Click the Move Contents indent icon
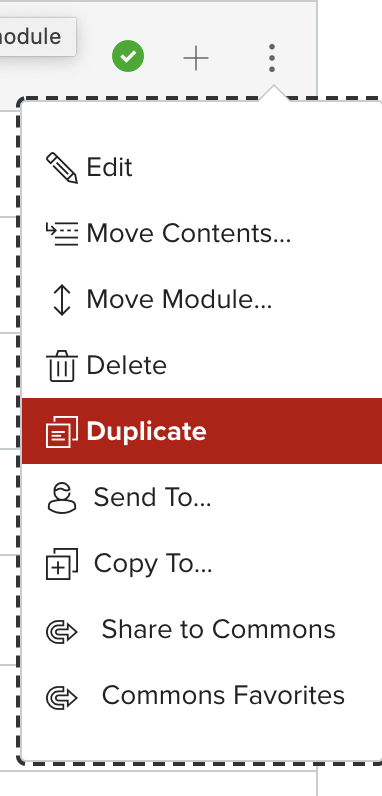Image resolution: width=382 pixels, height=796 pixels. click(62, 234)
